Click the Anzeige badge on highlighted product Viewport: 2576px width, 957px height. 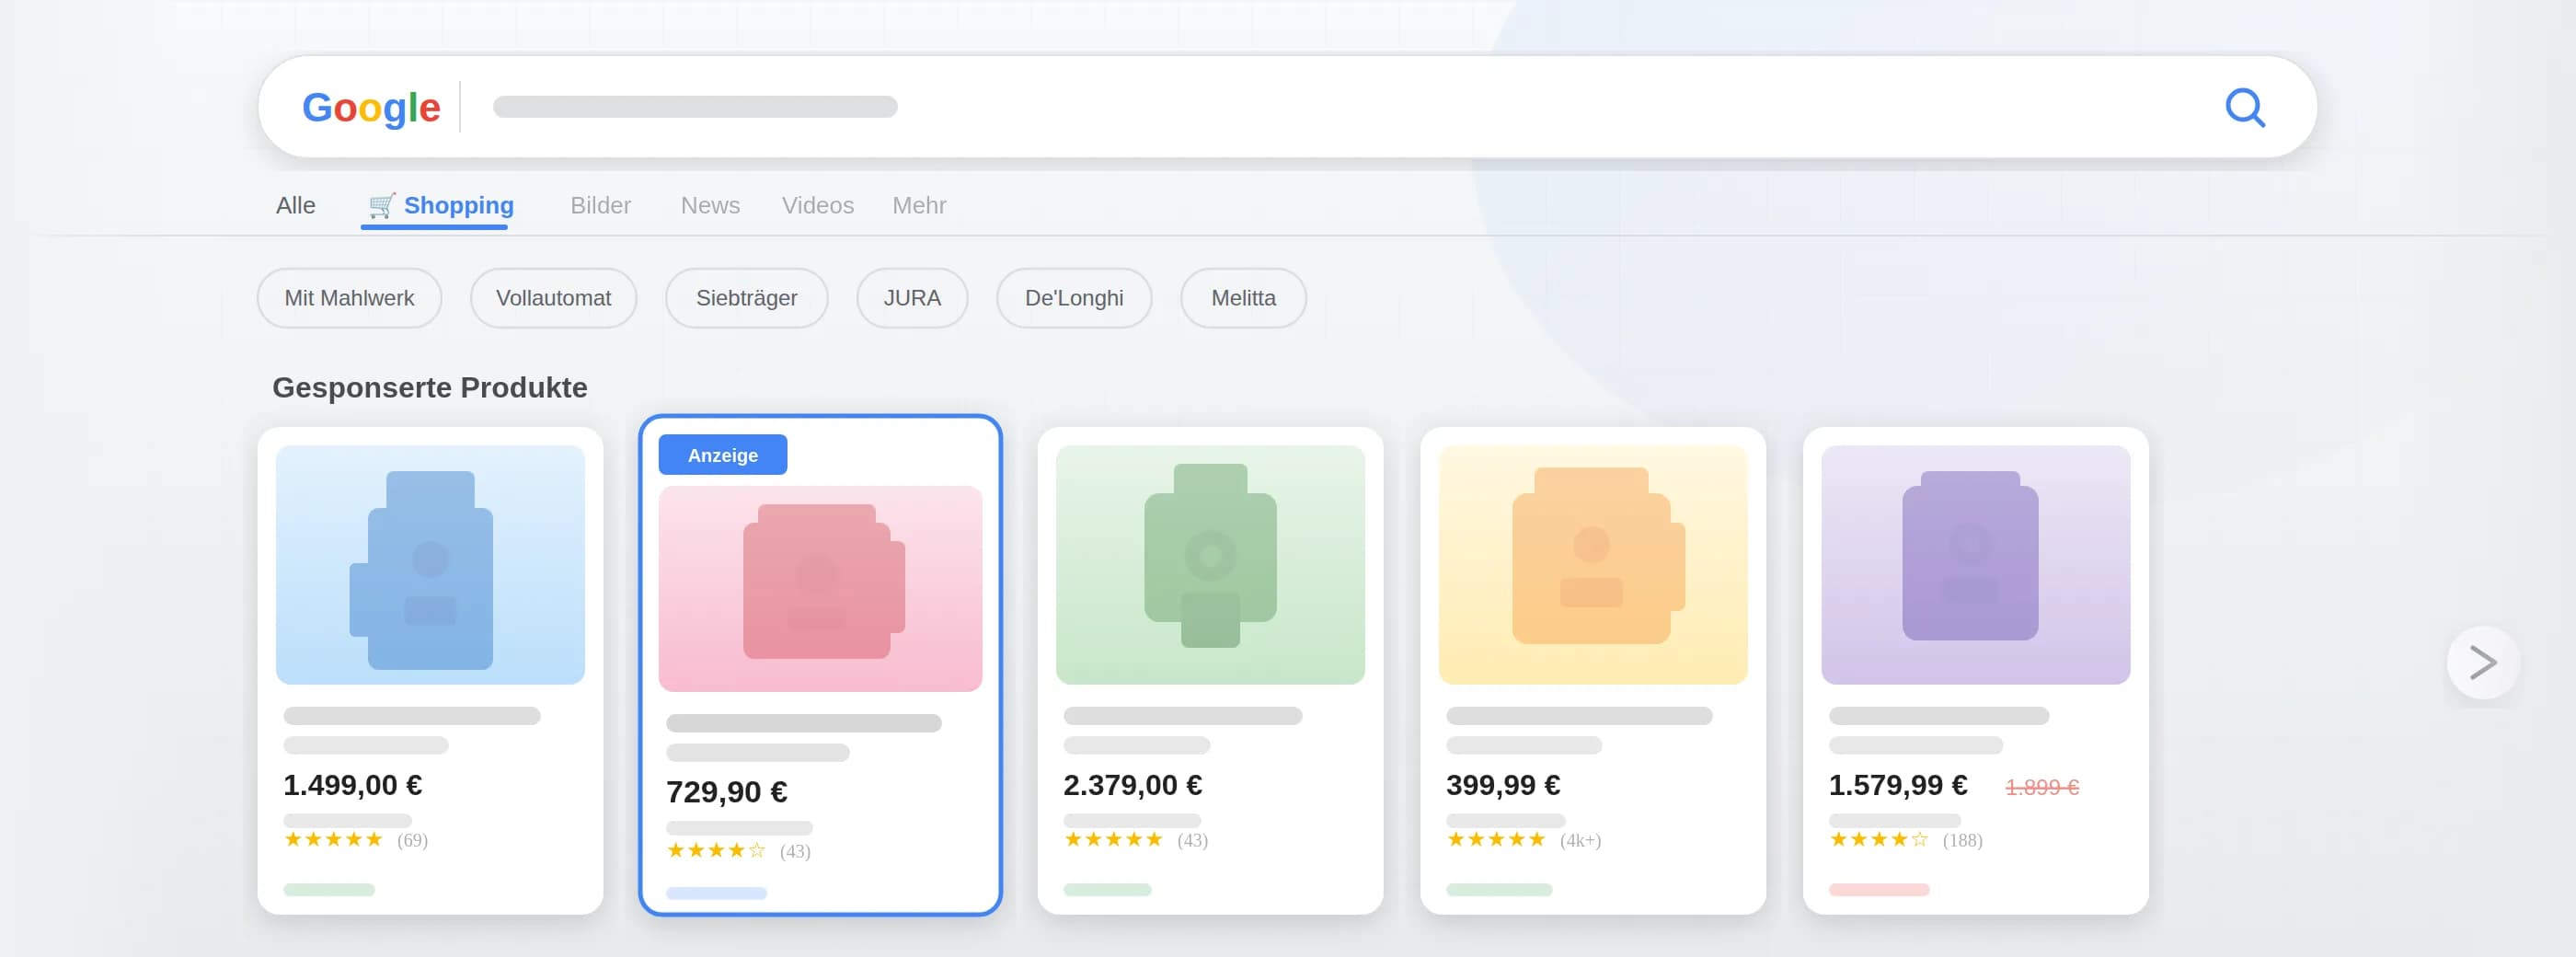[x=722, y=455]
